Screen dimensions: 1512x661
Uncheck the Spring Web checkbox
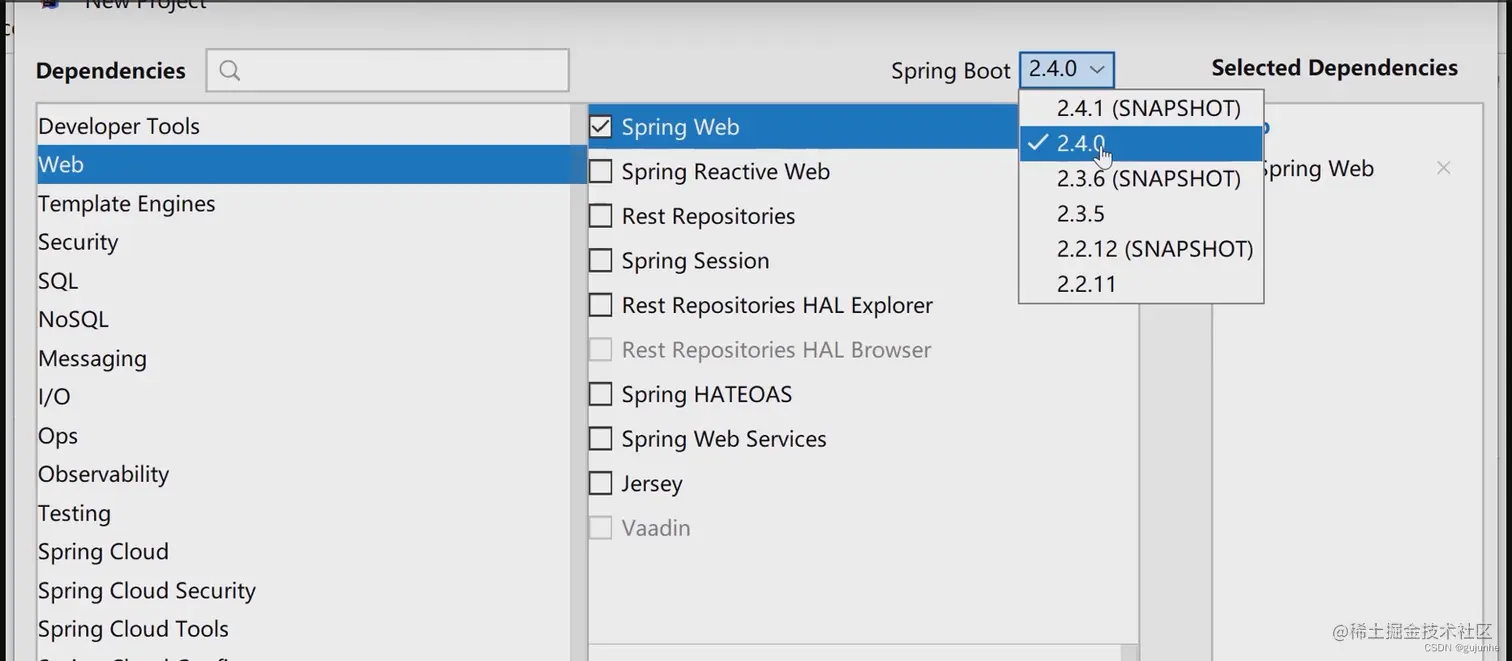(x=600, y=127)
